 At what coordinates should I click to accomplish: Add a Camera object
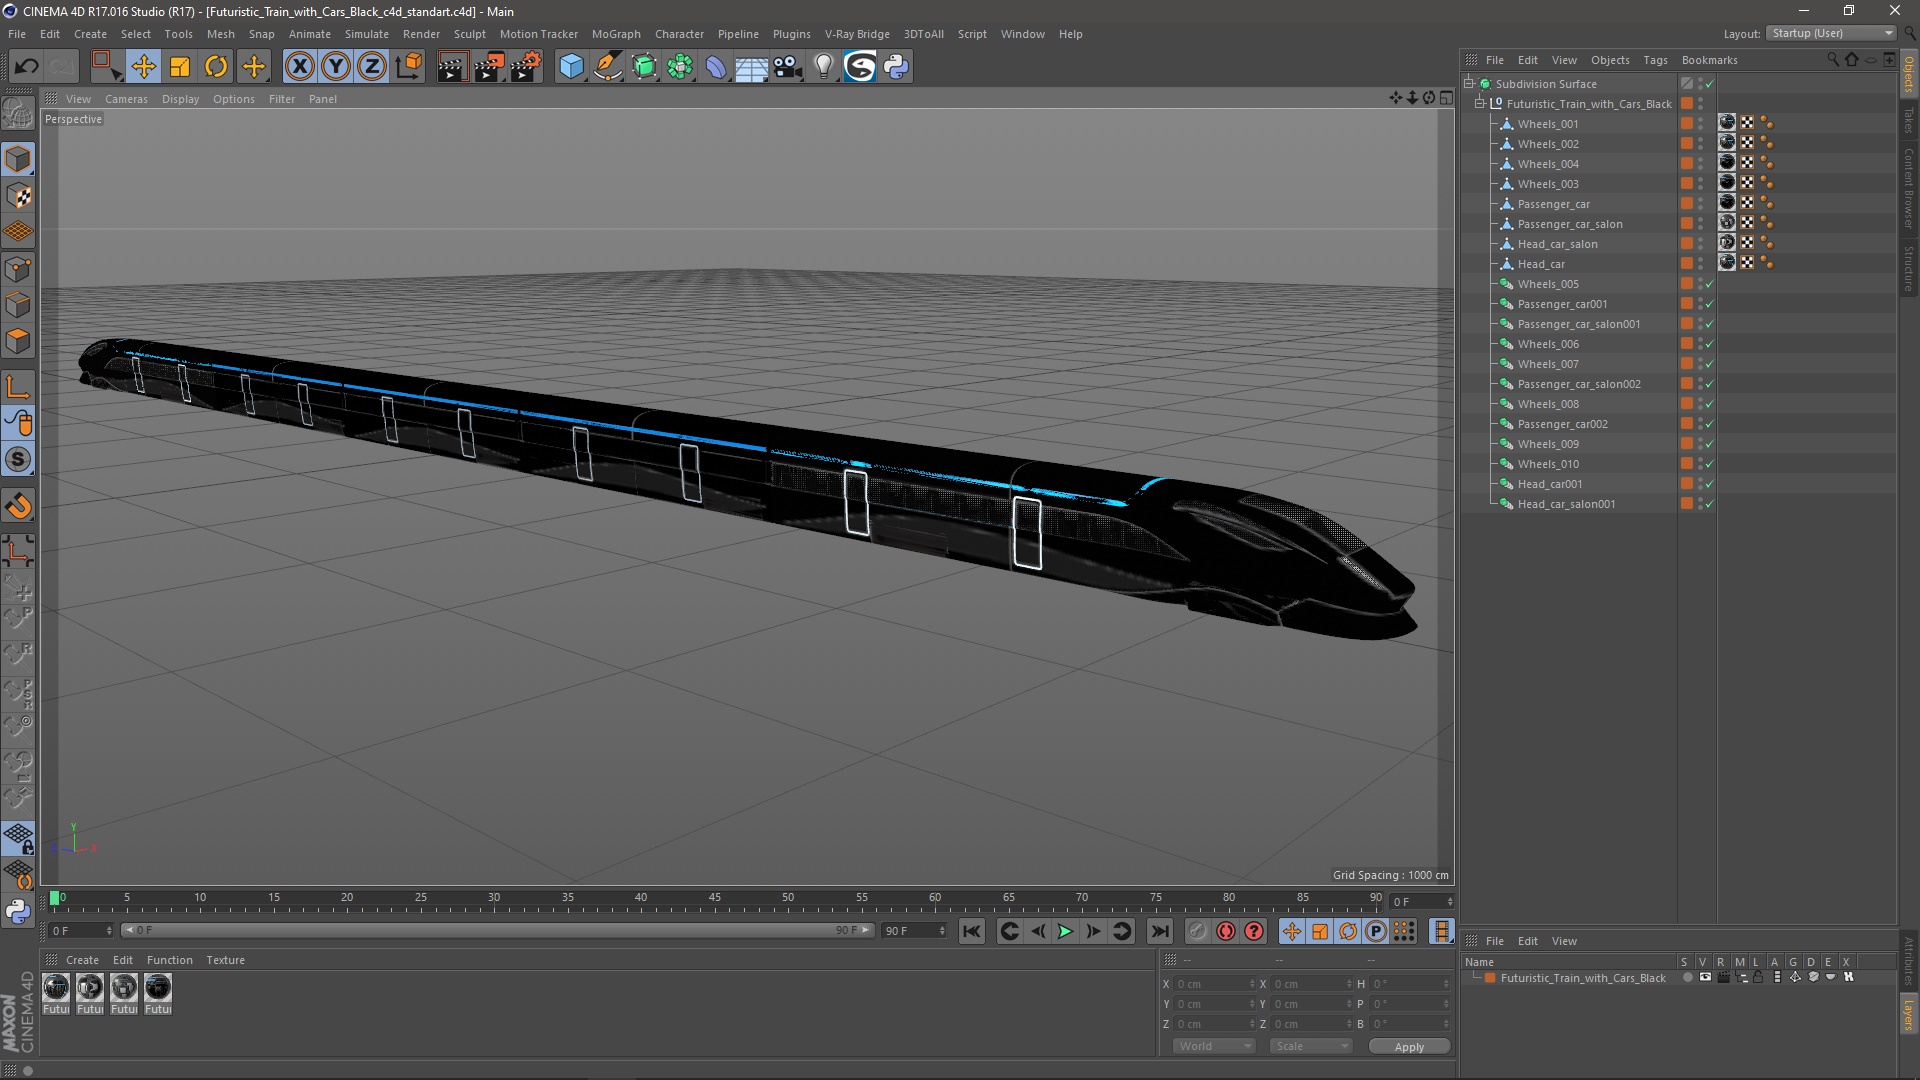tap(788, 66)
